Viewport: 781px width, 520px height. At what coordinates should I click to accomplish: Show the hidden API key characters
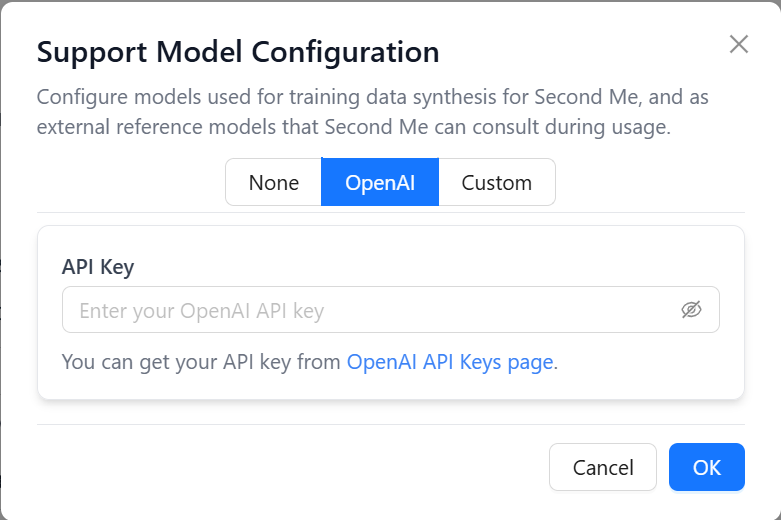click(x=691, y=310)
